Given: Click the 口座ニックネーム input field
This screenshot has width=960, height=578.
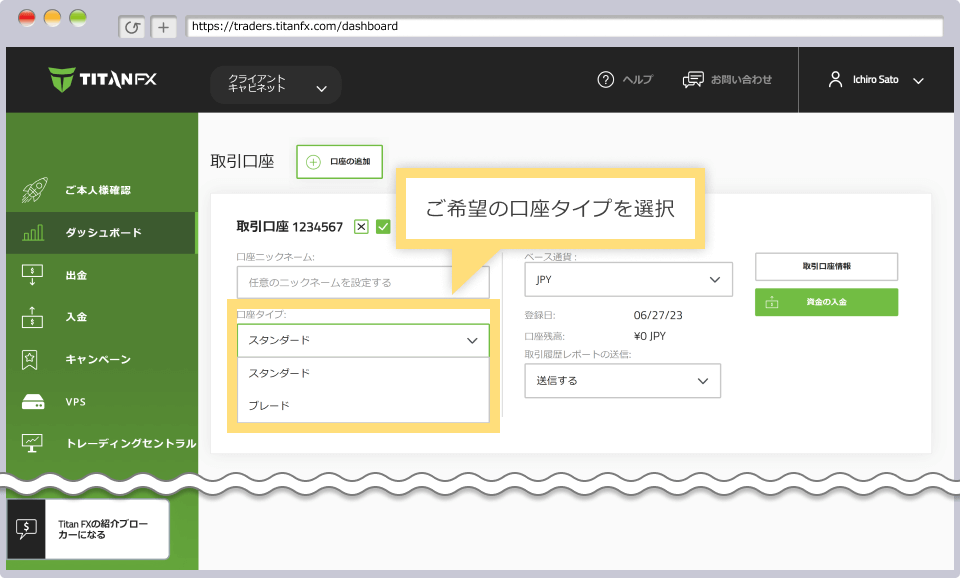Looking at the screenshot, I should [363, 282].
